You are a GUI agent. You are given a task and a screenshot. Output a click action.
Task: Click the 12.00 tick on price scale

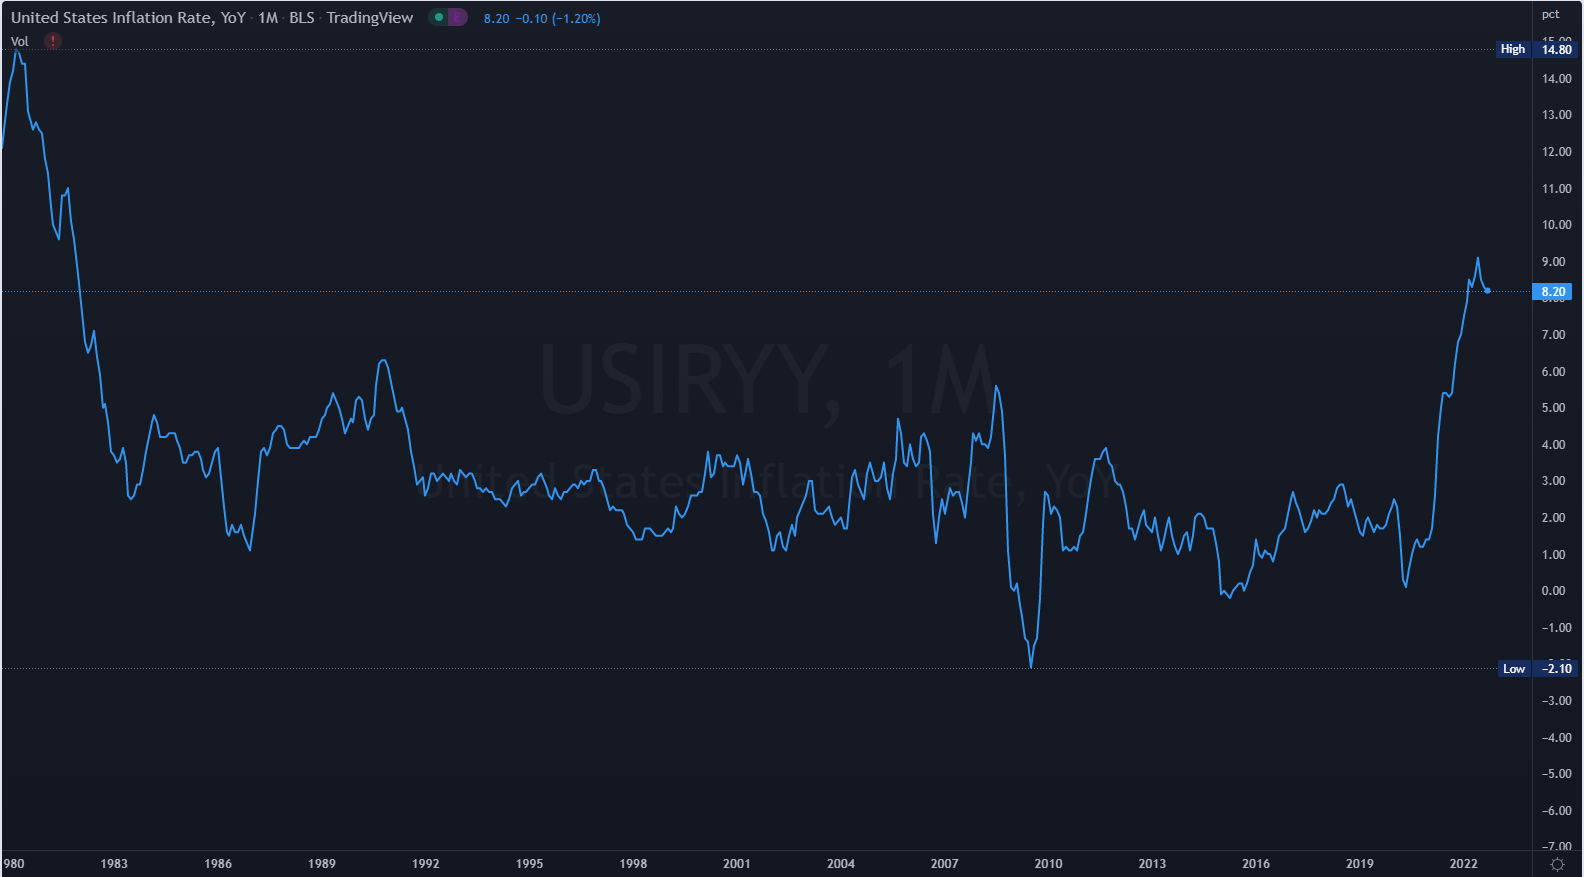(x=1557, y=152)
